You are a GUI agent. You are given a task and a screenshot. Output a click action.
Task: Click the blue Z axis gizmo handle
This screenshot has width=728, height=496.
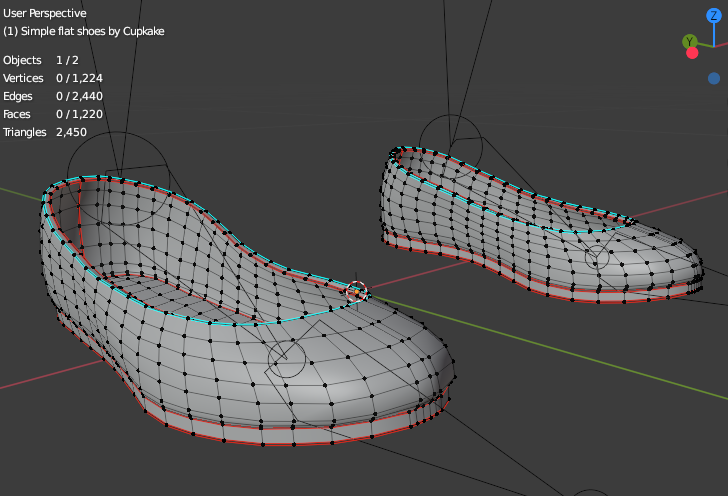[x=714, y=16]
